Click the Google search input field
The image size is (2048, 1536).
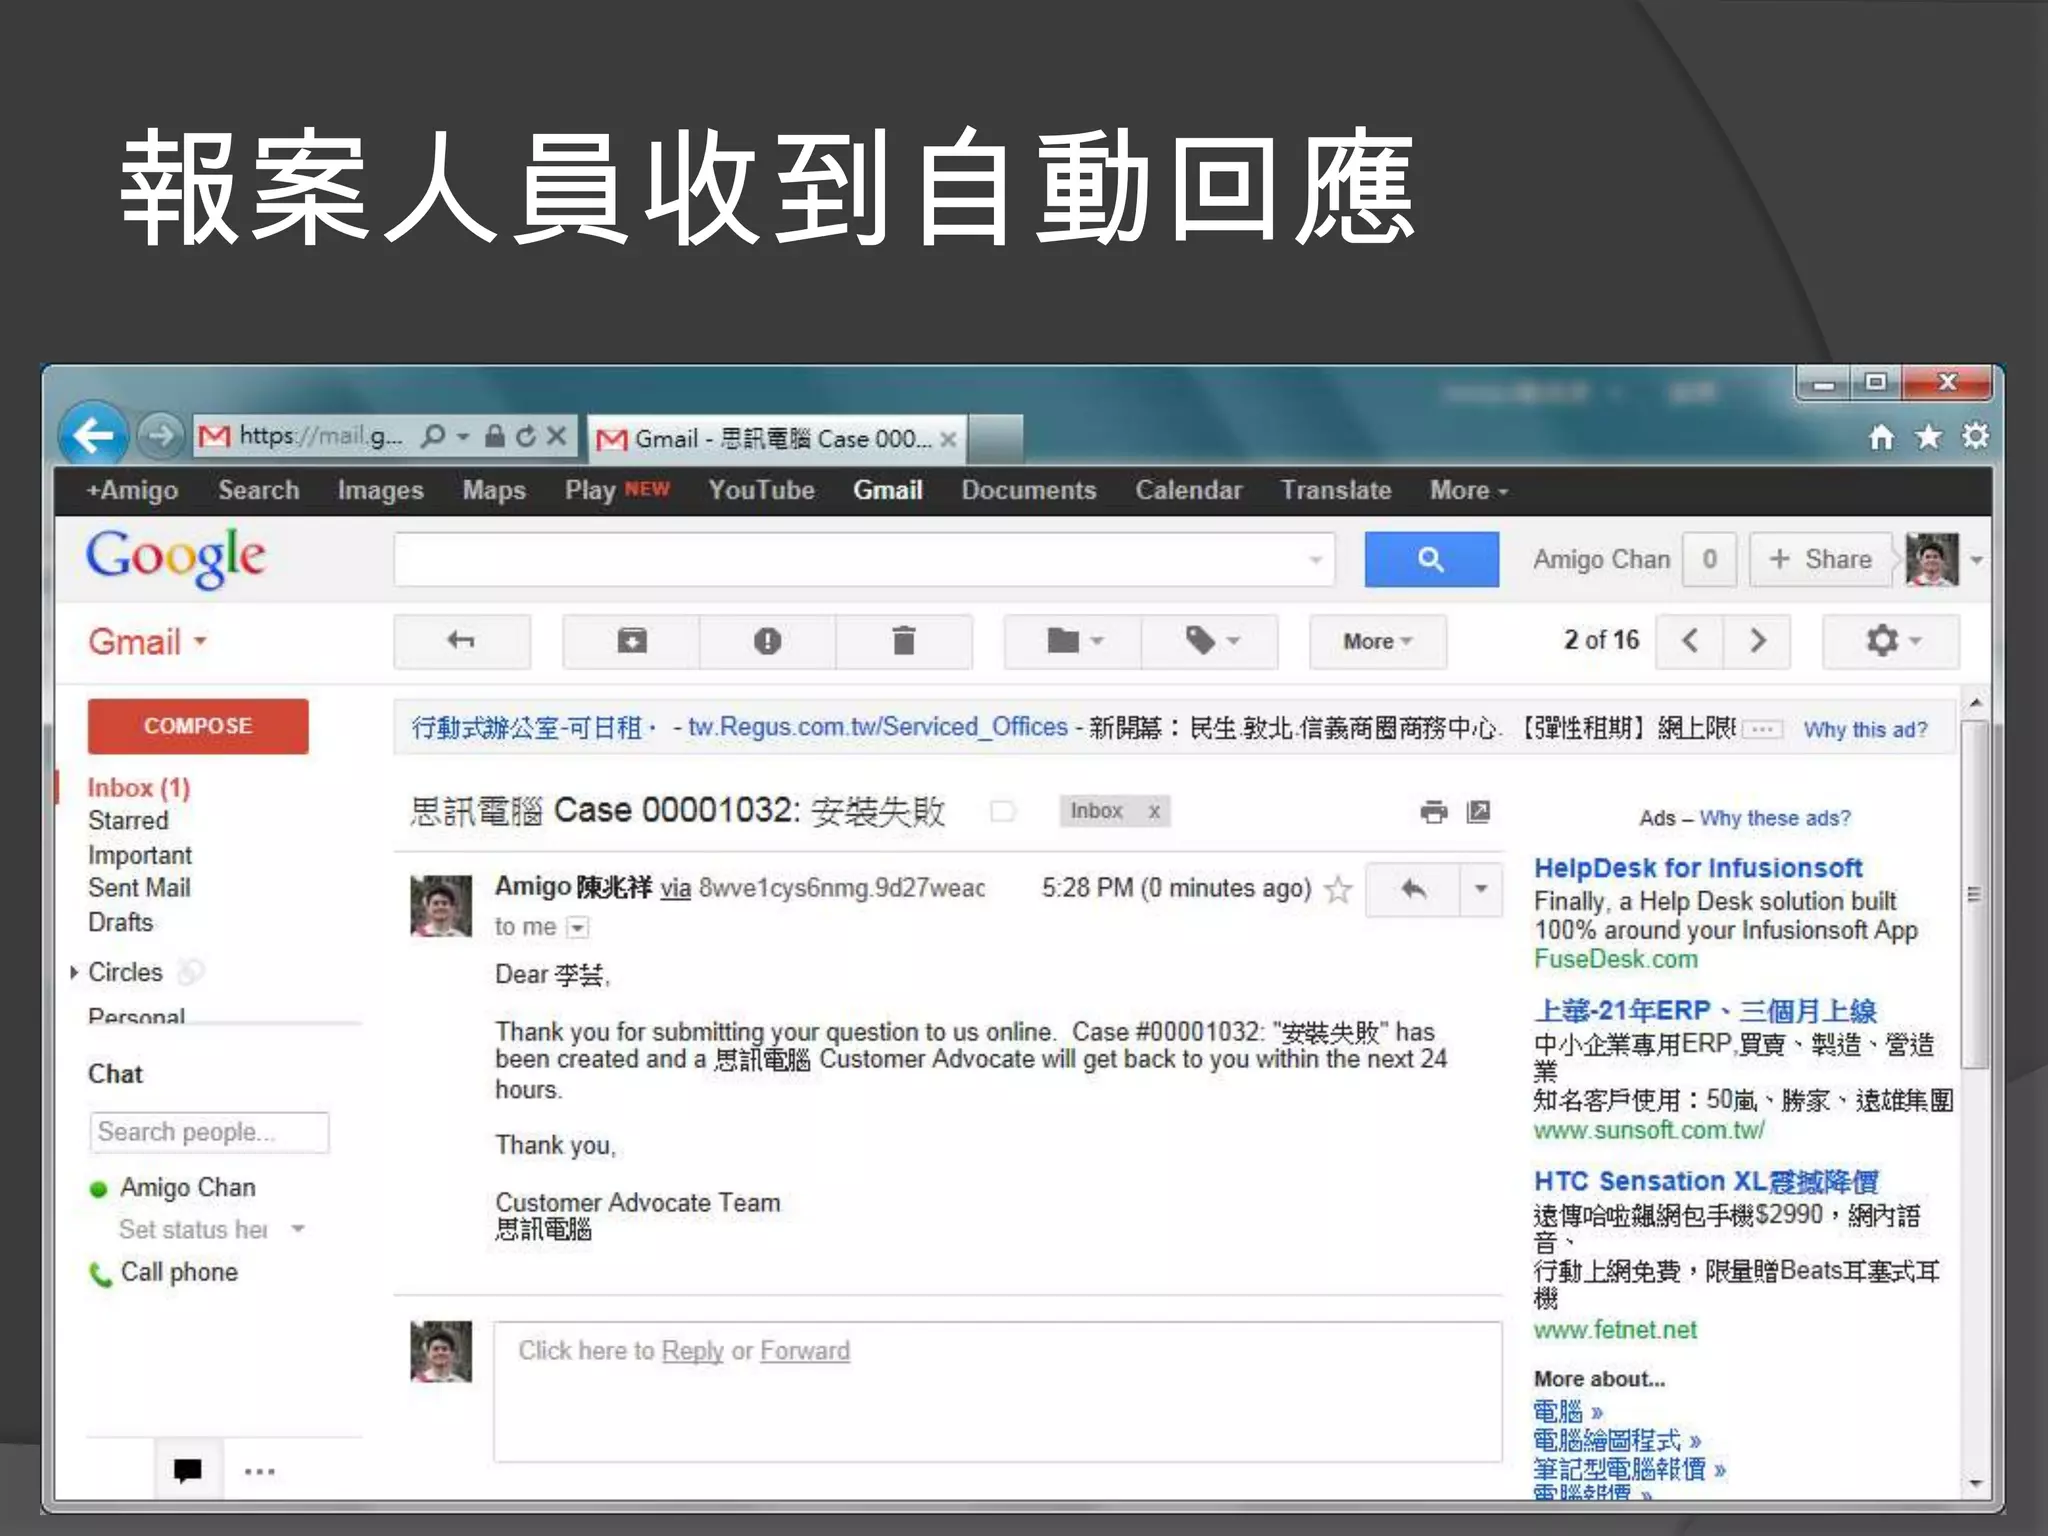tap(865, 559)
